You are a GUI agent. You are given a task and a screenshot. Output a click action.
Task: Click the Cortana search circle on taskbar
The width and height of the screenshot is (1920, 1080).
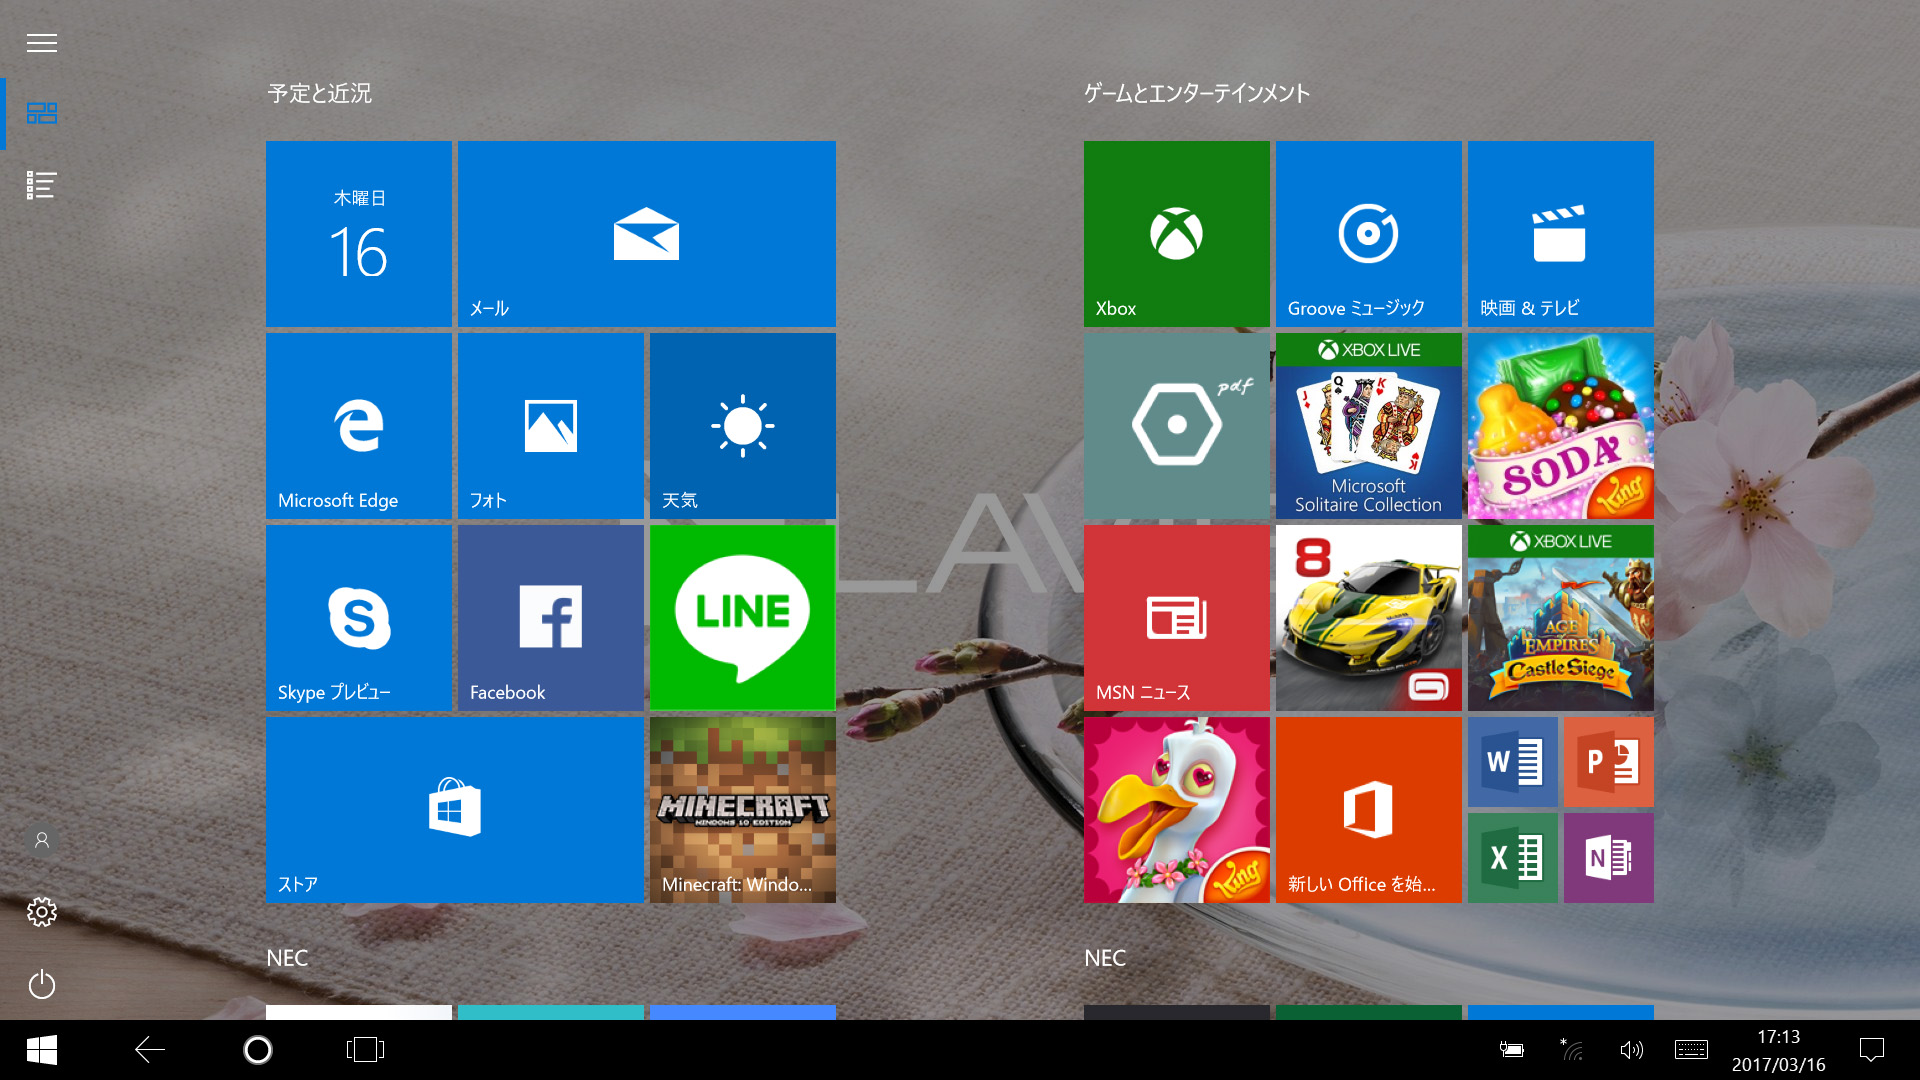(x=257, y=1050)
